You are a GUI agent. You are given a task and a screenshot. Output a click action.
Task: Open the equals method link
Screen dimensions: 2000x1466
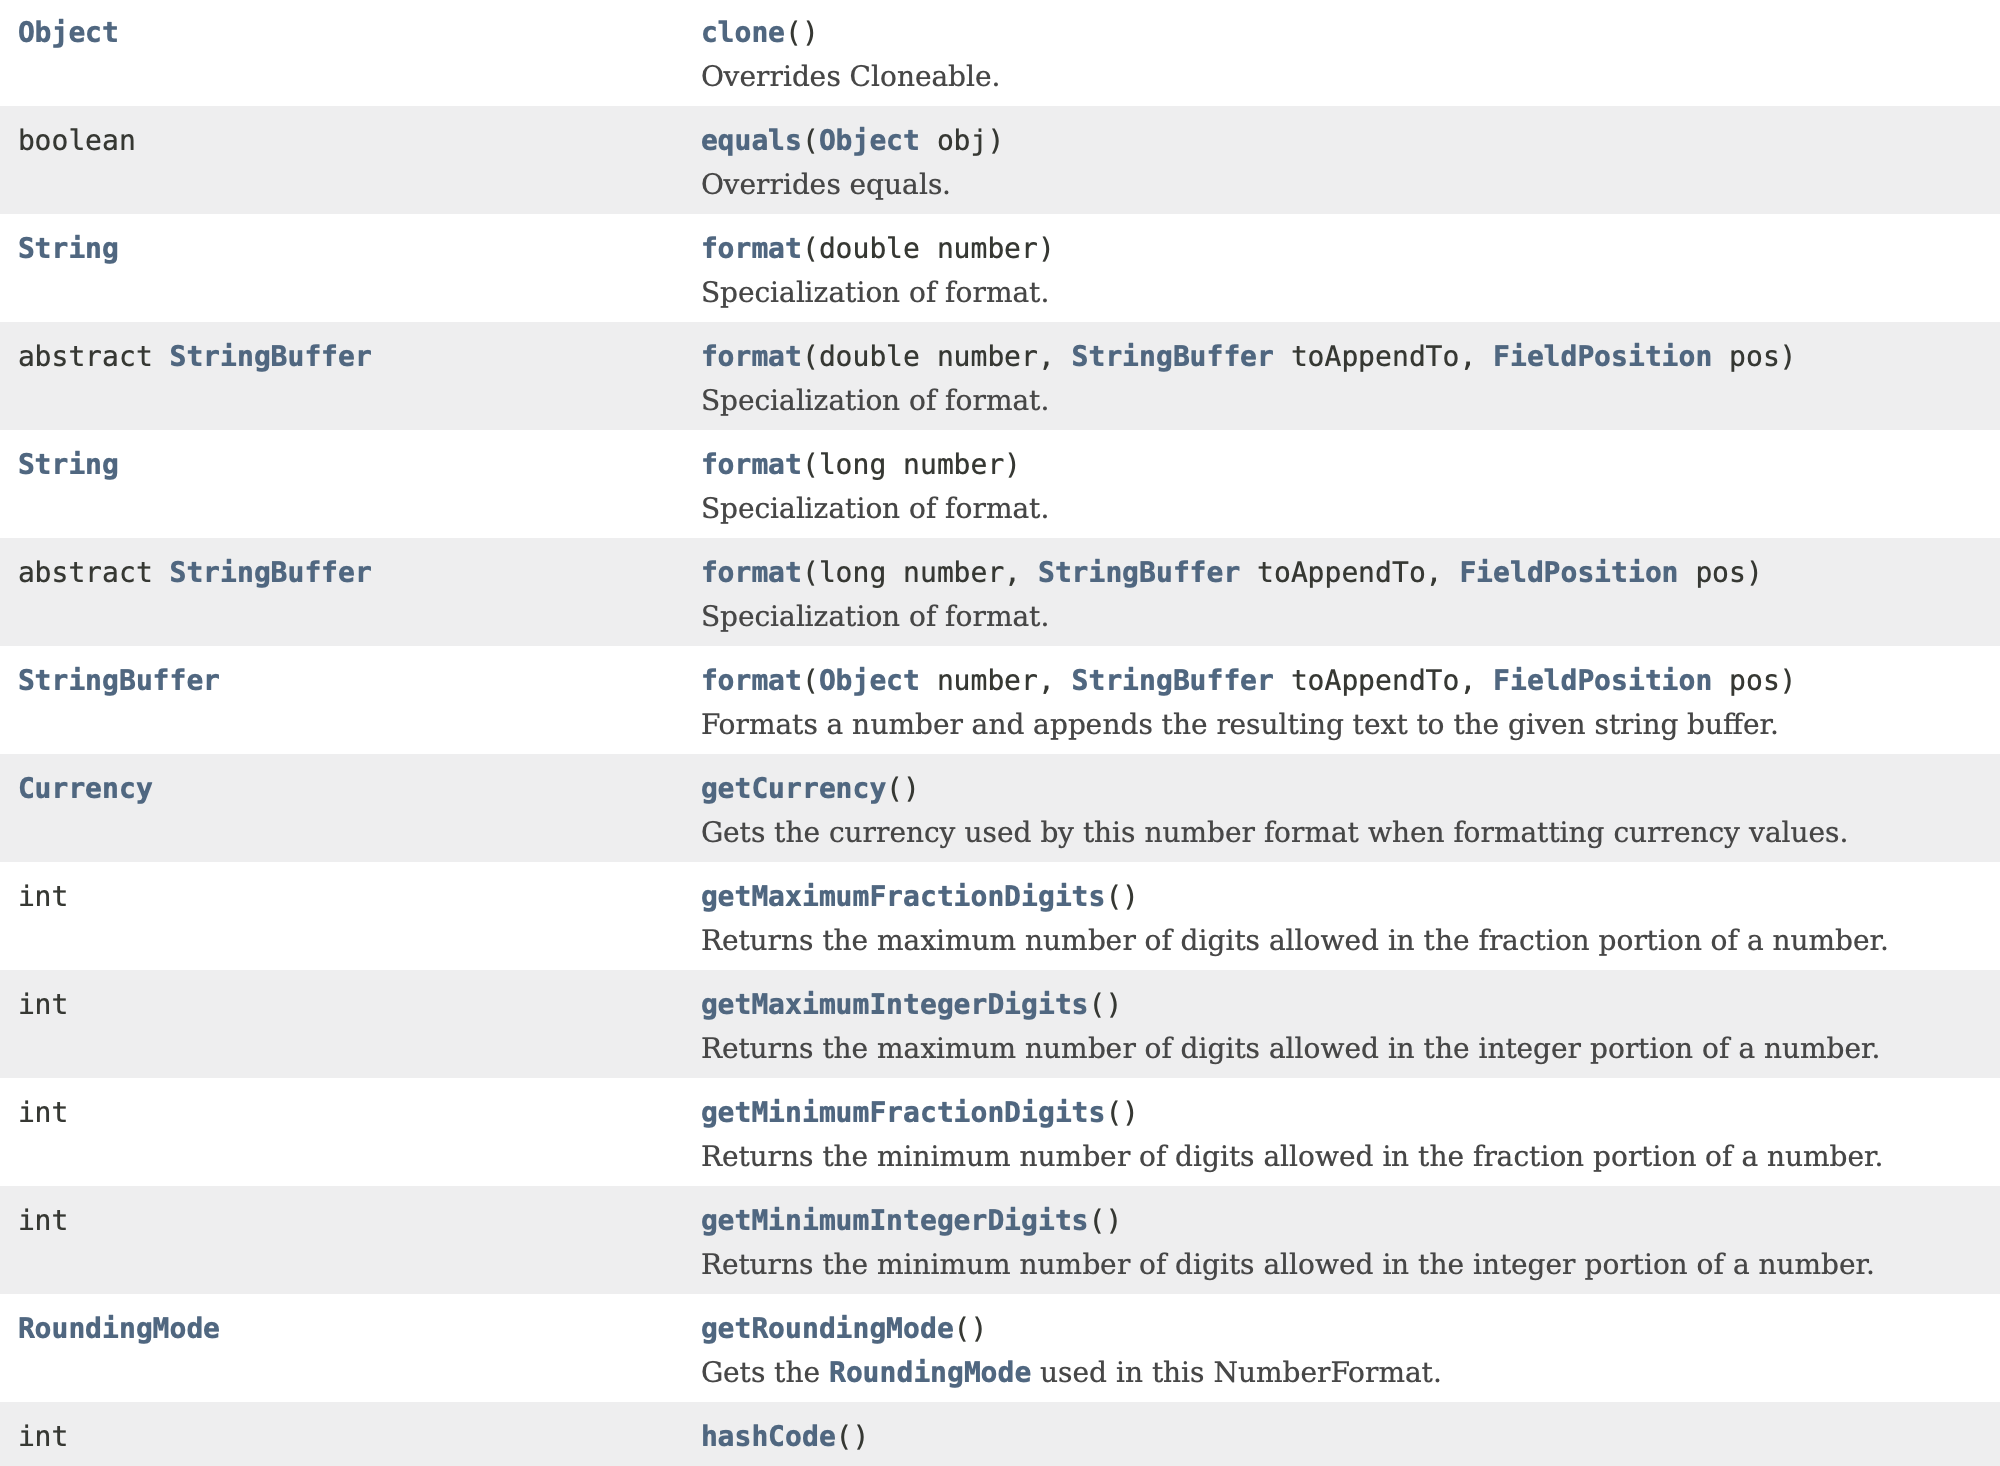[750, 141]
